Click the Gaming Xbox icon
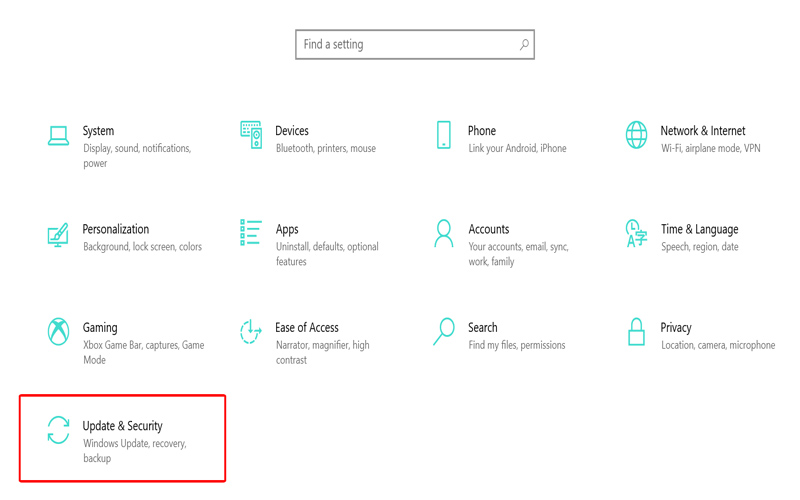Image resolution: width=800 pixels, height=500 pixels. [x=58, y=331]
